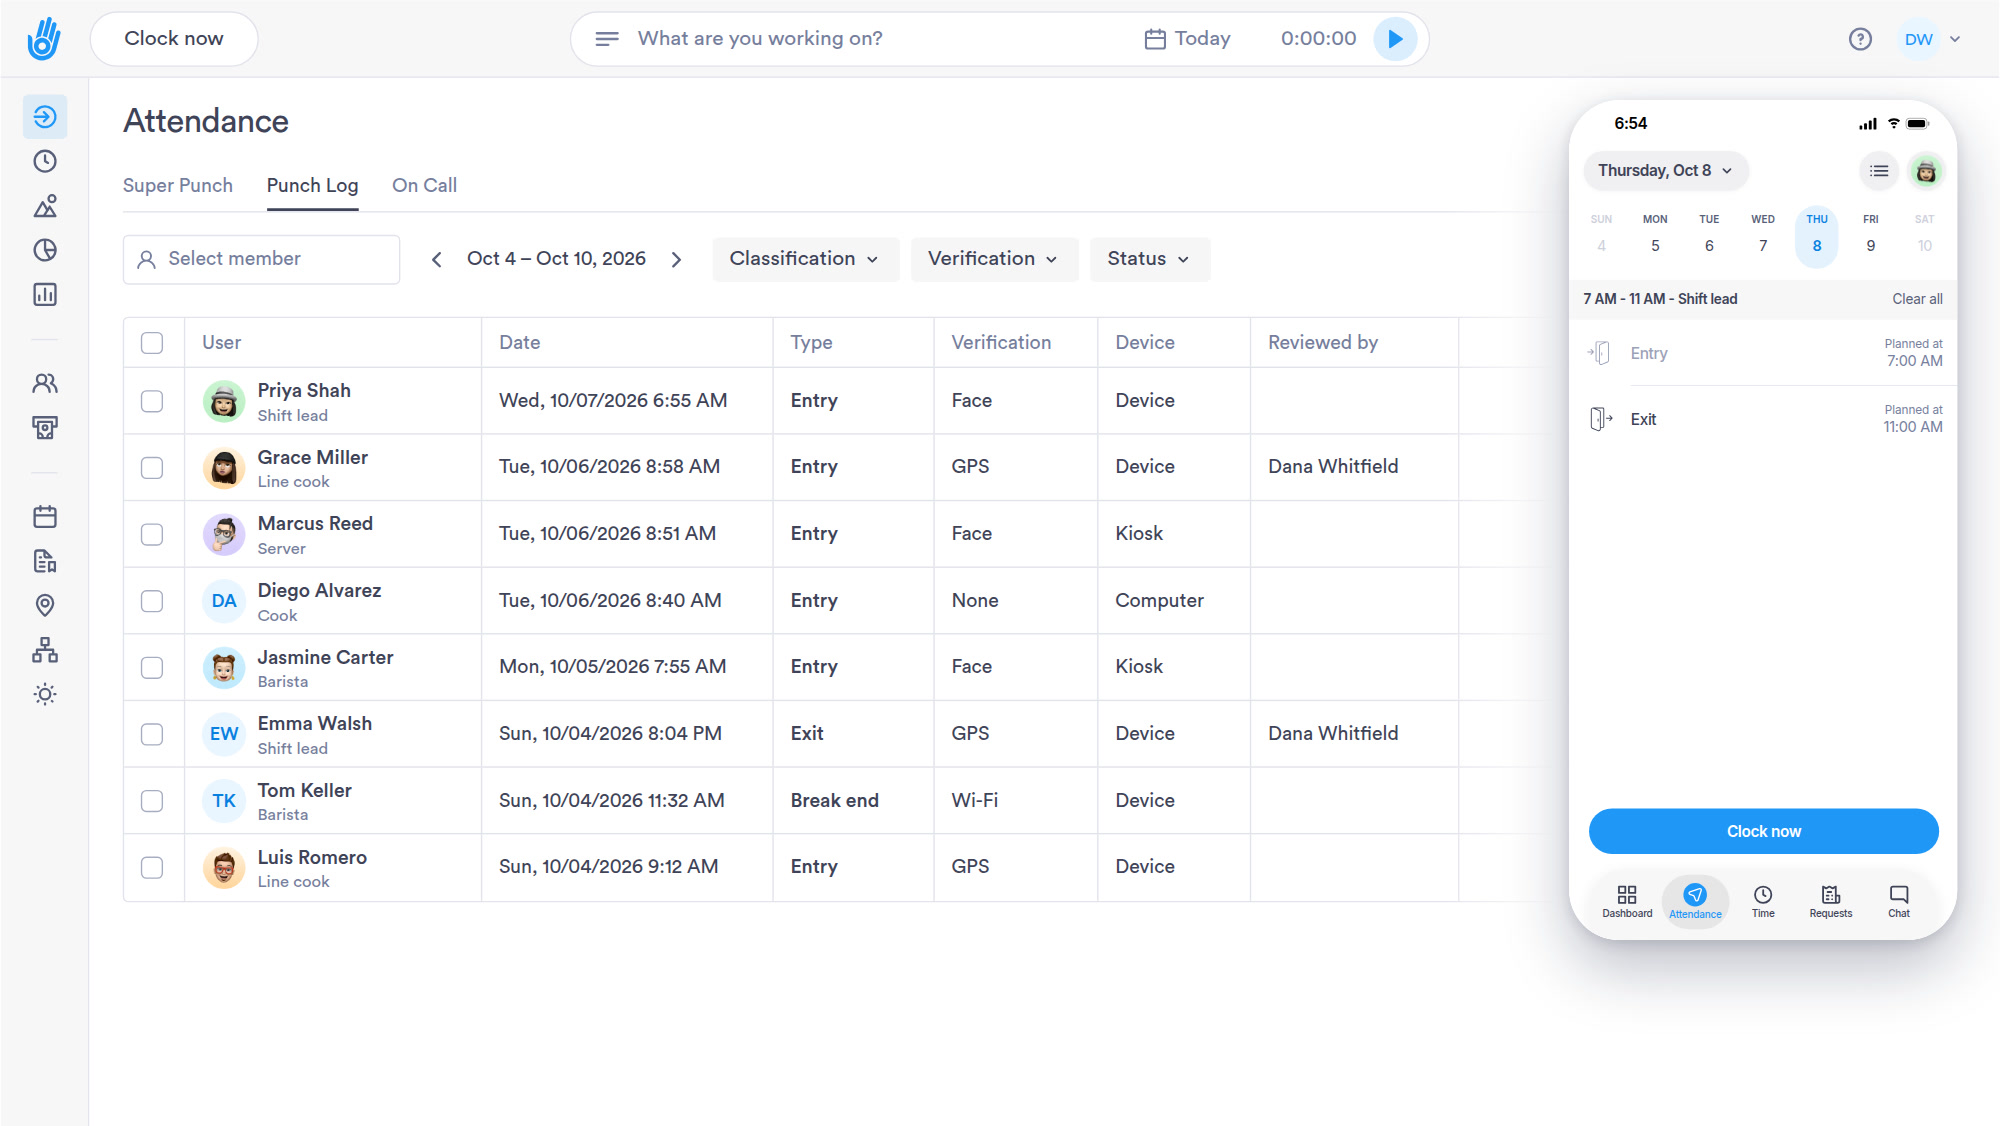Tap the Chat icon in phone nav

click(x=1899, y=901)
